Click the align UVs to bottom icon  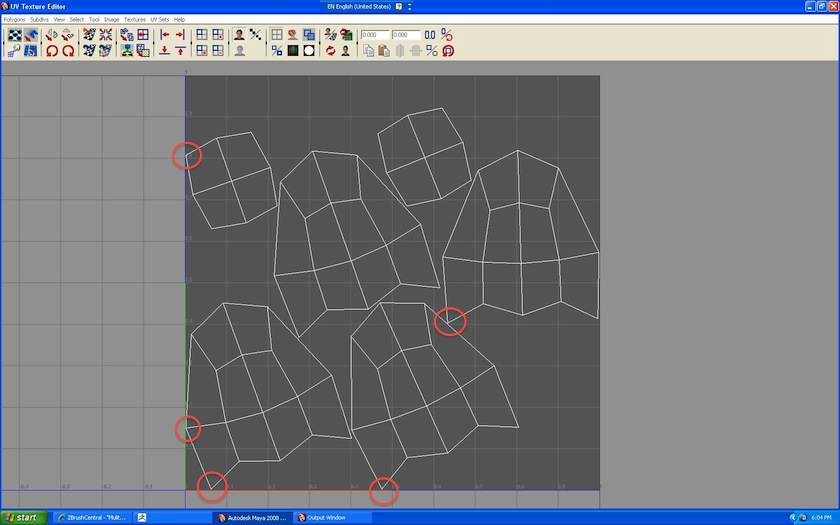point(165,50)
